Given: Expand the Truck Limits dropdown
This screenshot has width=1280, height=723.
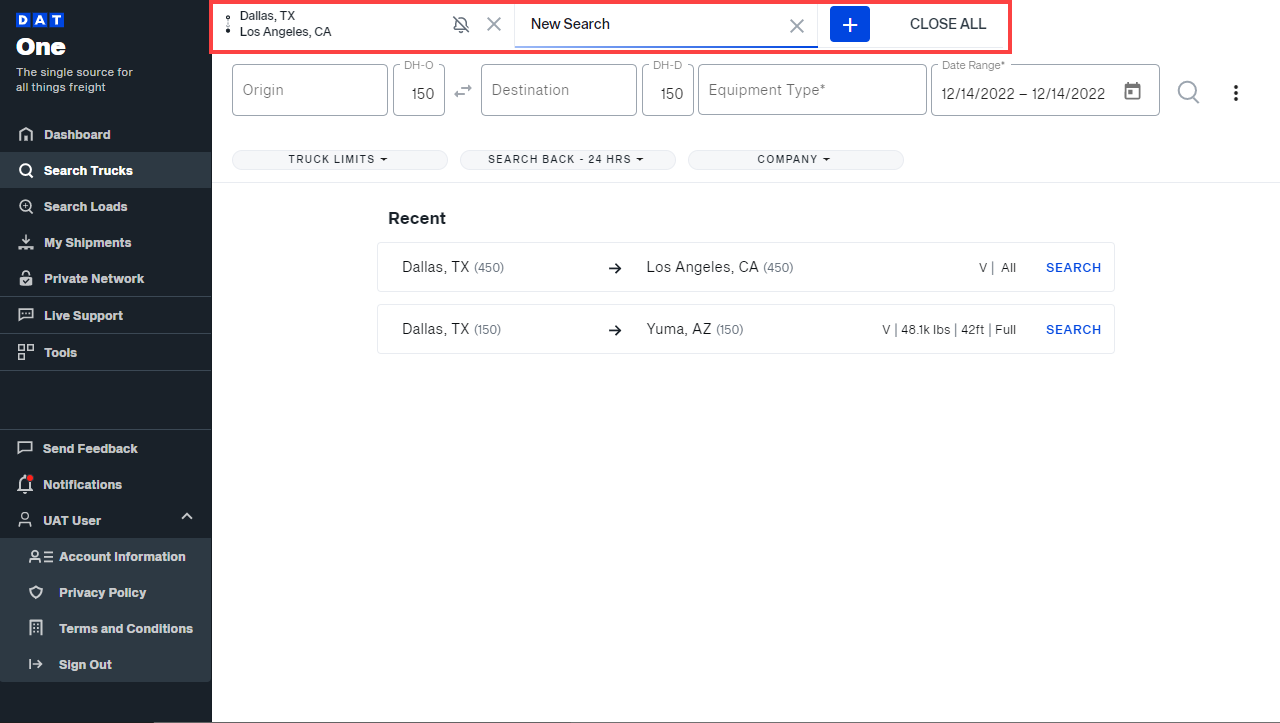Looking at the screenshot, I should tap(339, 160).
